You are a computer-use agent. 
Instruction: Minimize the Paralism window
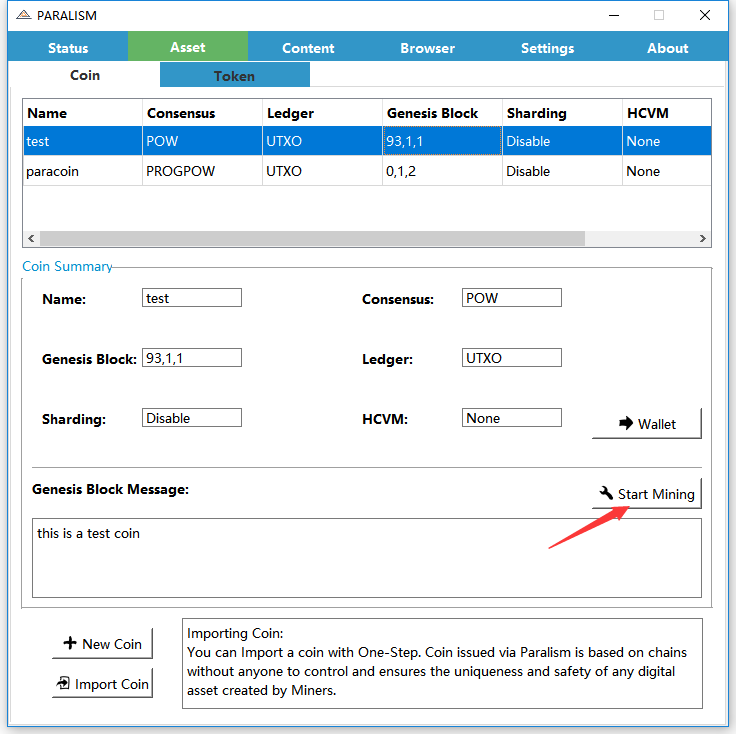pyautogui.click(x=613, y=15)
